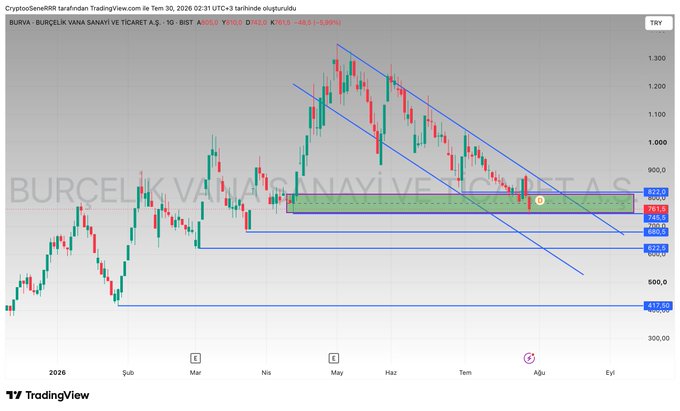The height and width of the screenshot is (411, 680).
Task: Click the Tem time axis label
Action: coord(465,372)
